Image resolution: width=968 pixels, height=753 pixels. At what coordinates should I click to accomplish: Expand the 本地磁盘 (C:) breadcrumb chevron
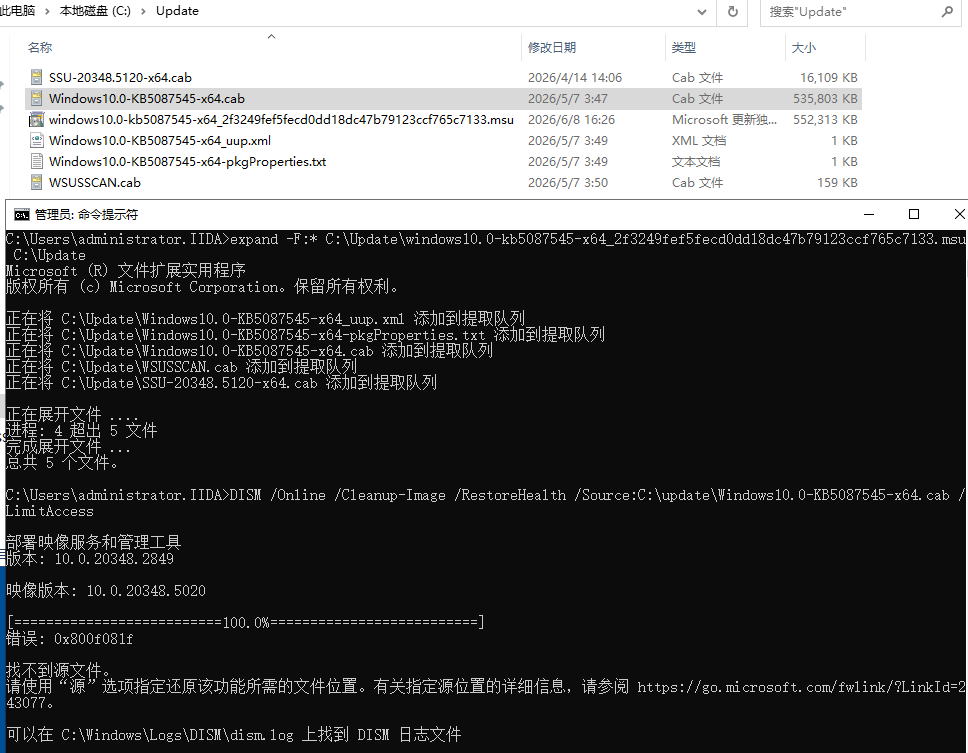tap(143, 11)
